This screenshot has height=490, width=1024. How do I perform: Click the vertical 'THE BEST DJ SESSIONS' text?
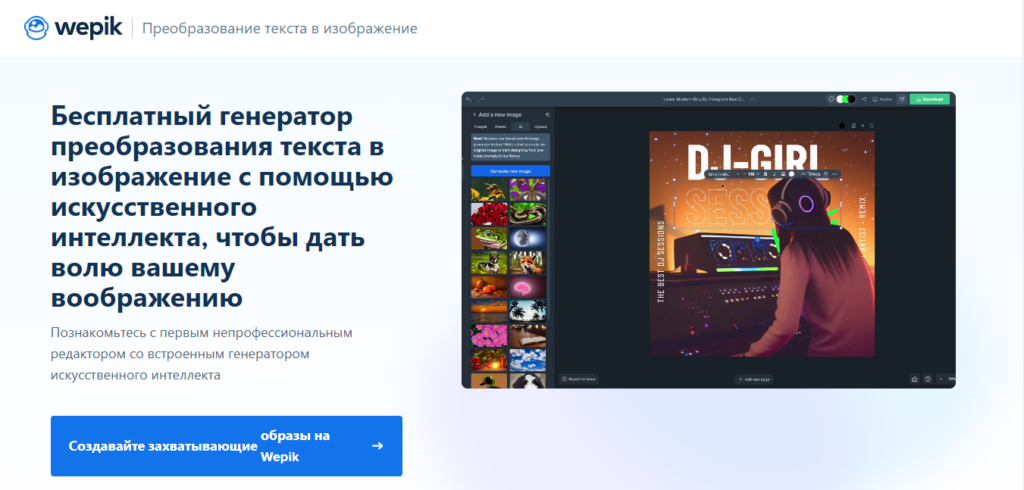[660, 261]
